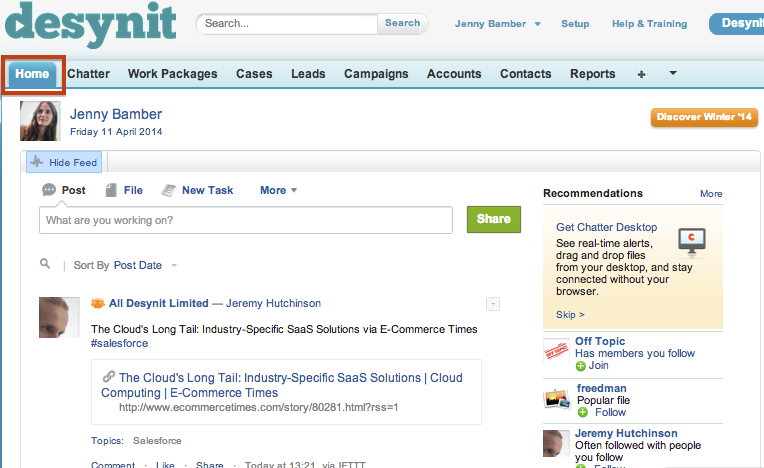The image size is (764, 468).
Task: Click the Discover Winter '14 button
Action: [x=704, y=117]
